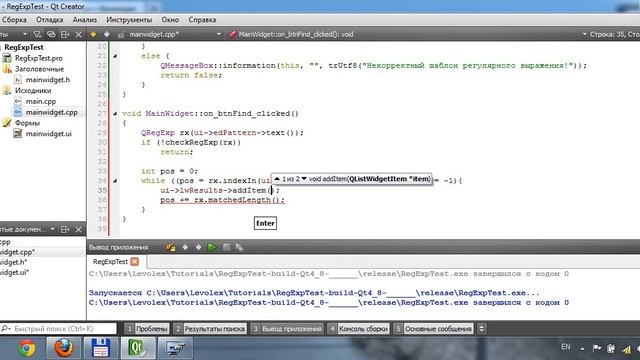Open mainwidget.h in project tree

[48, 80]
